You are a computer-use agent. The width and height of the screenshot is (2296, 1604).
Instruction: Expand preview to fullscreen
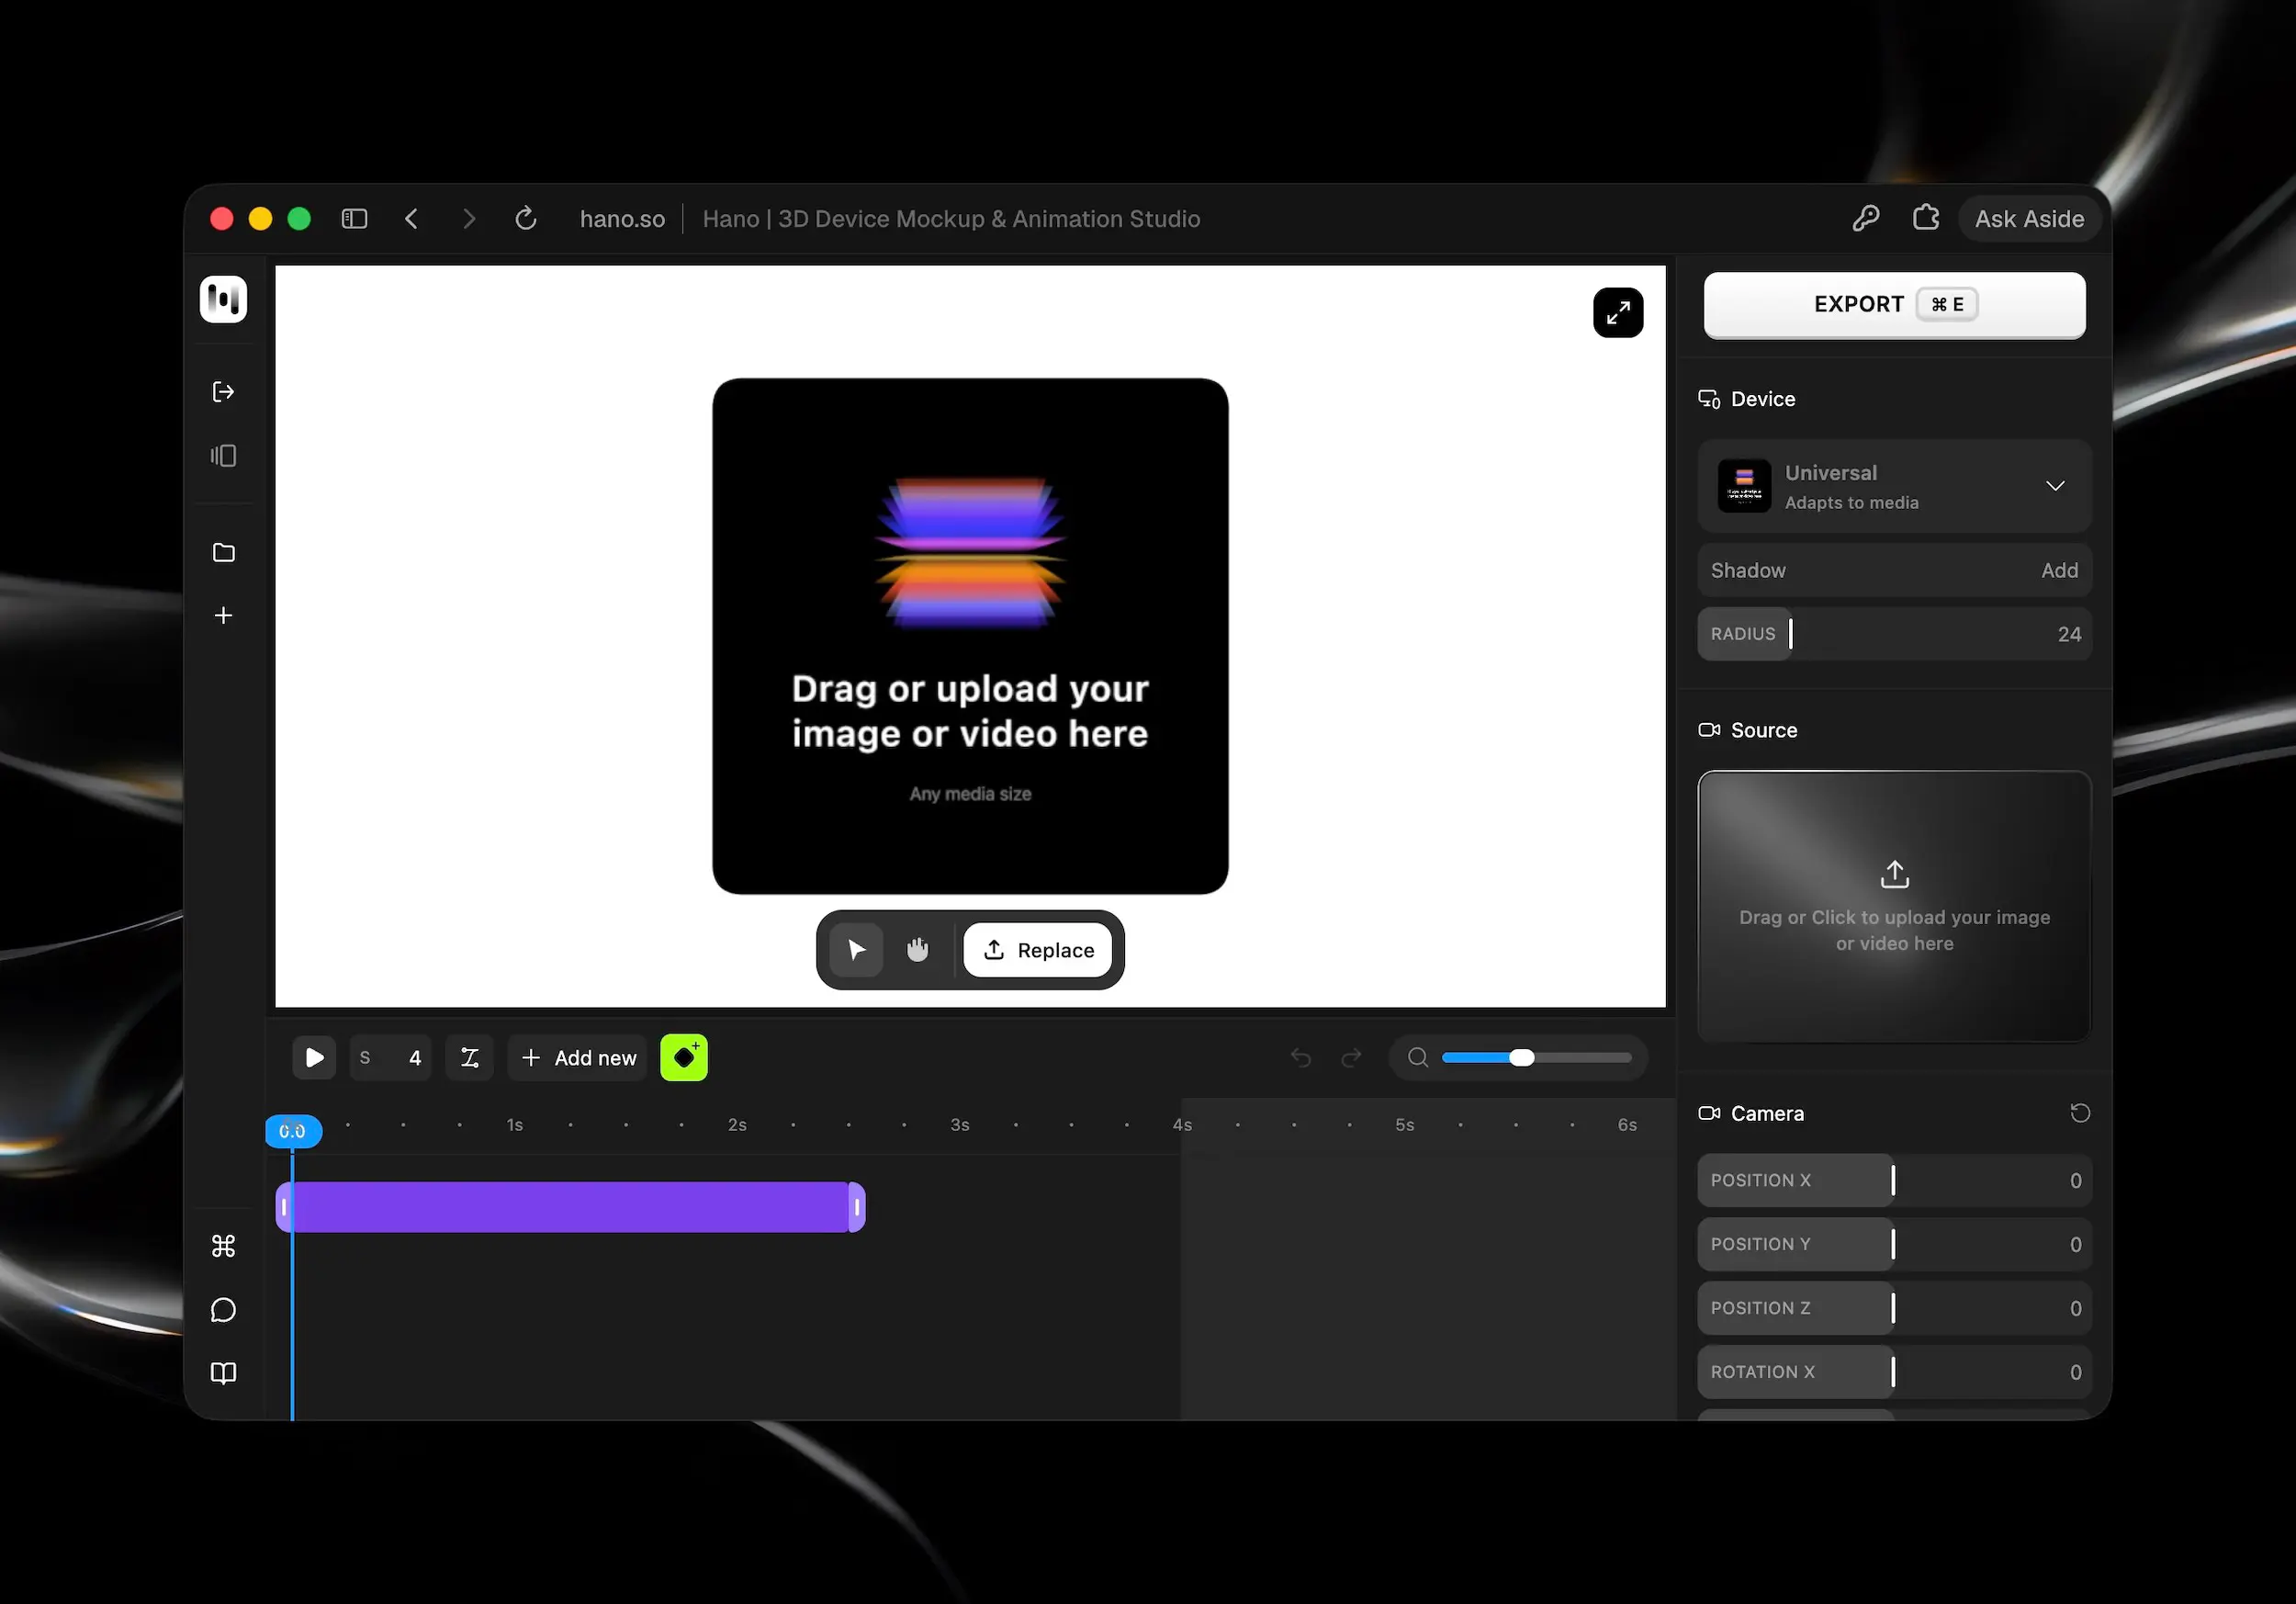pos(1617,313)
